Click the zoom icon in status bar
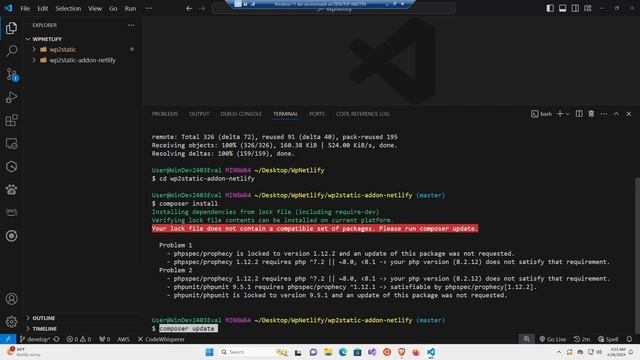 (x=527, y=339)
